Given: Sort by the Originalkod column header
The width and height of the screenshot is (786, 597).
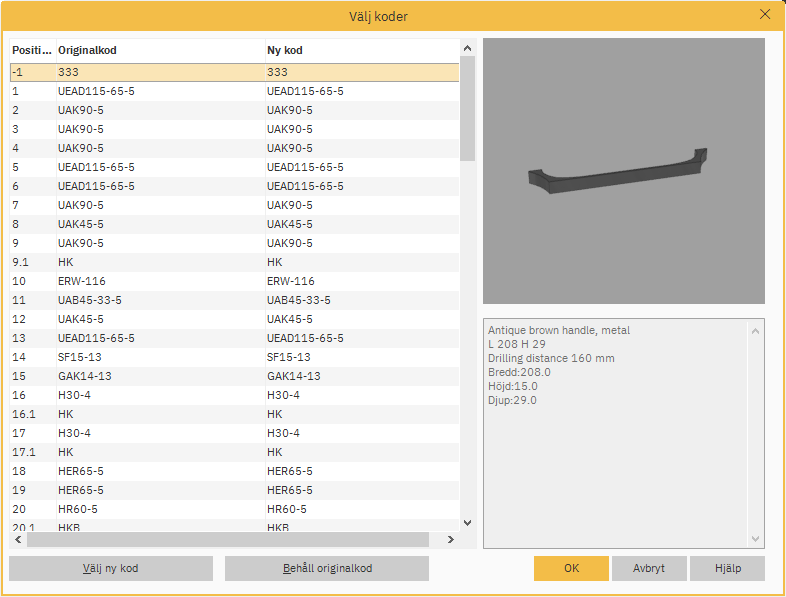Looking at the screenshot, I should (x=159, y=50).
